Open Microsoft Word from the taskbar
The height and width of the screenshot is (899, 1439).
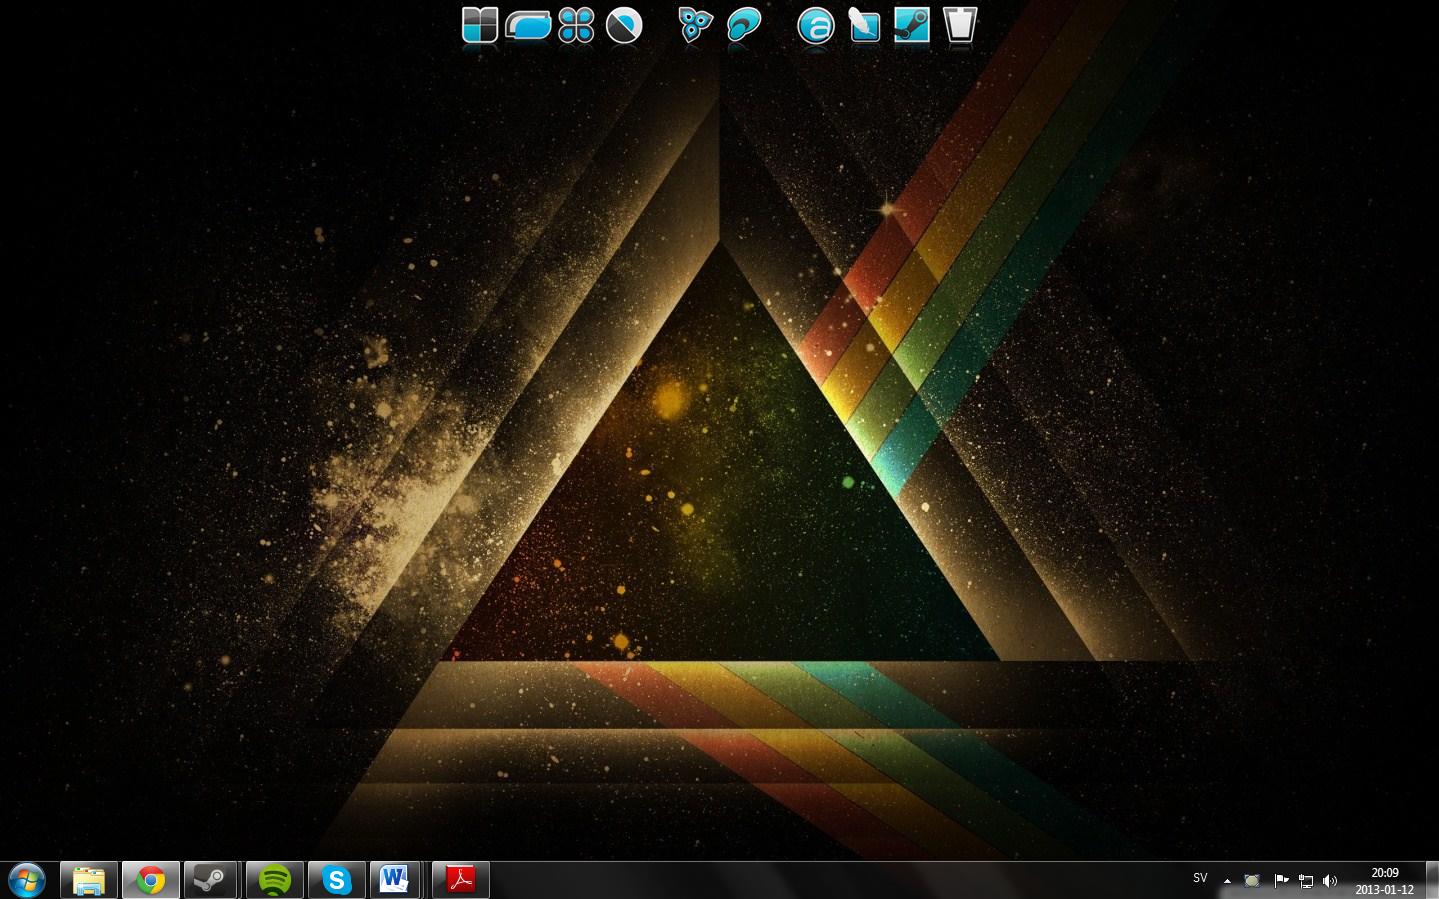point(394,880)
